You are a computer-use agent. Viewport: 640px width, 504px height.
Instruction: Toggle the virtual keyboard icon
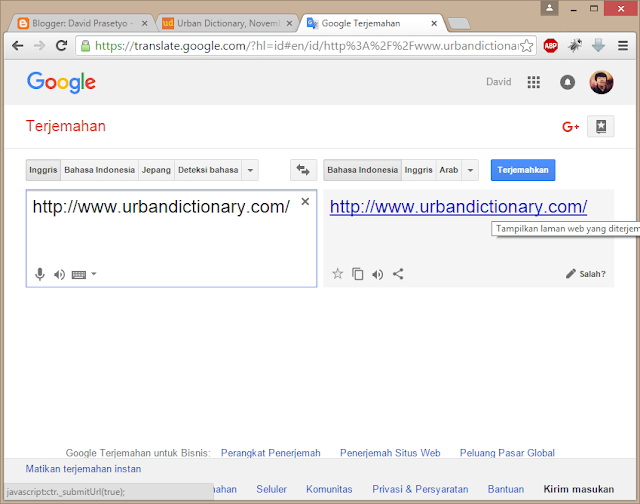[79, 275]
